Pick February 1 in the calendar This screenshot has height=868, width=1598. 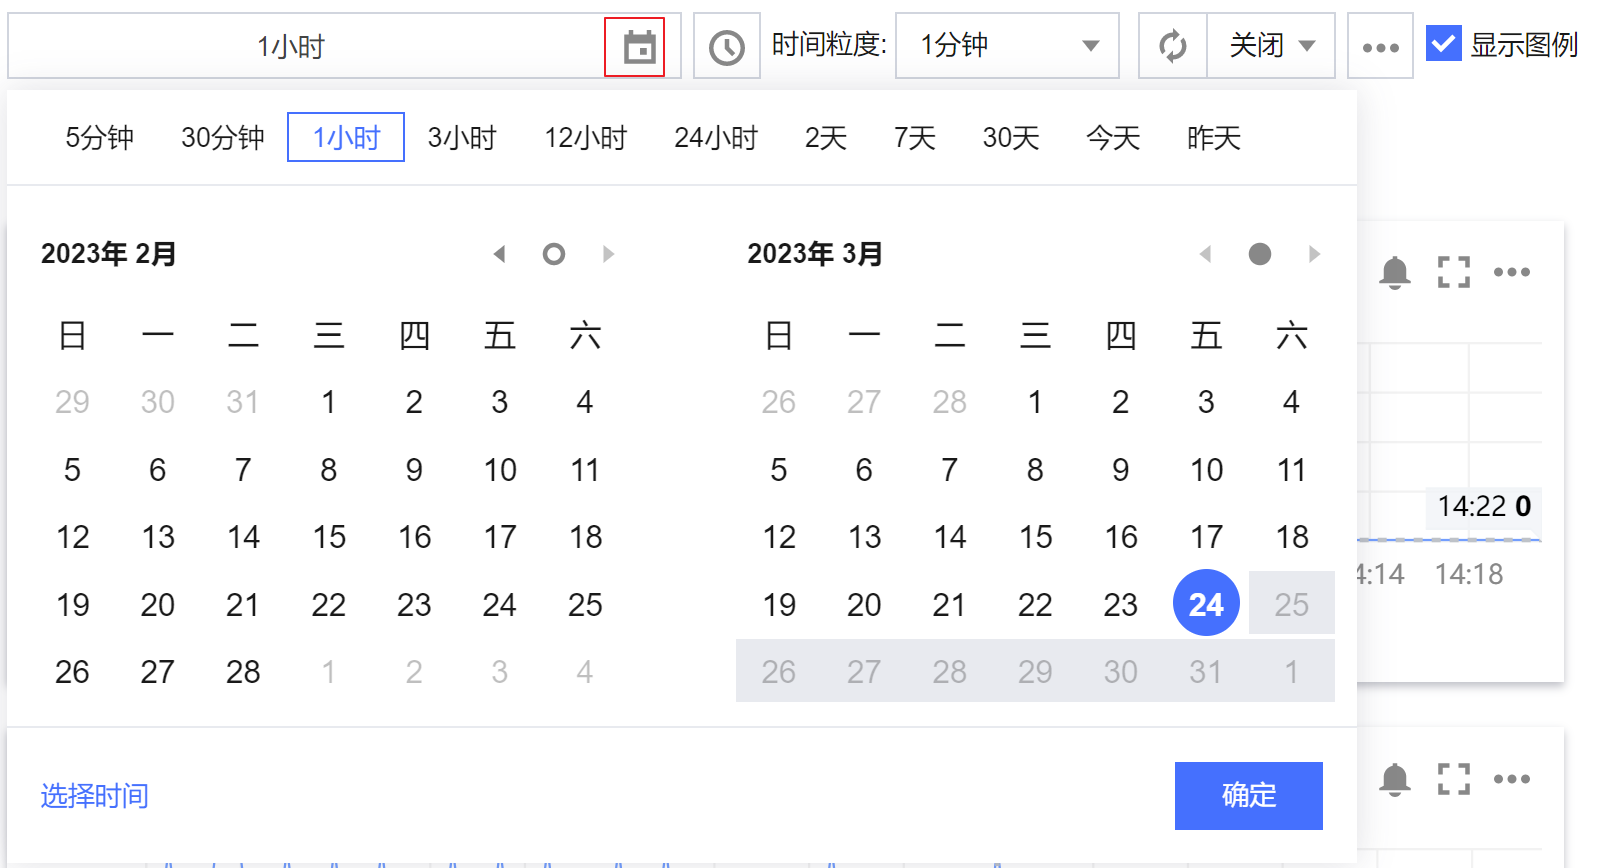(x=328, y=402)
